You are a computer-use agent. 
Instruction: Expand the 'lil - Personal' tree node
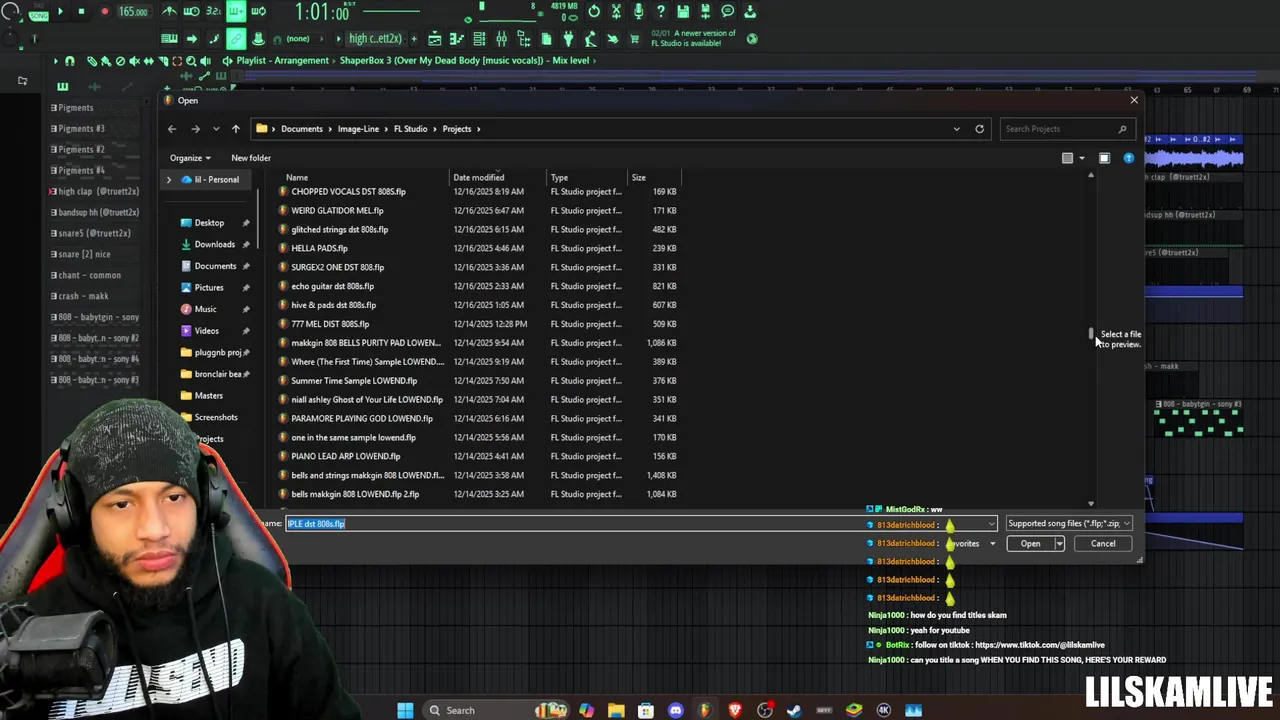coord(169,179)
